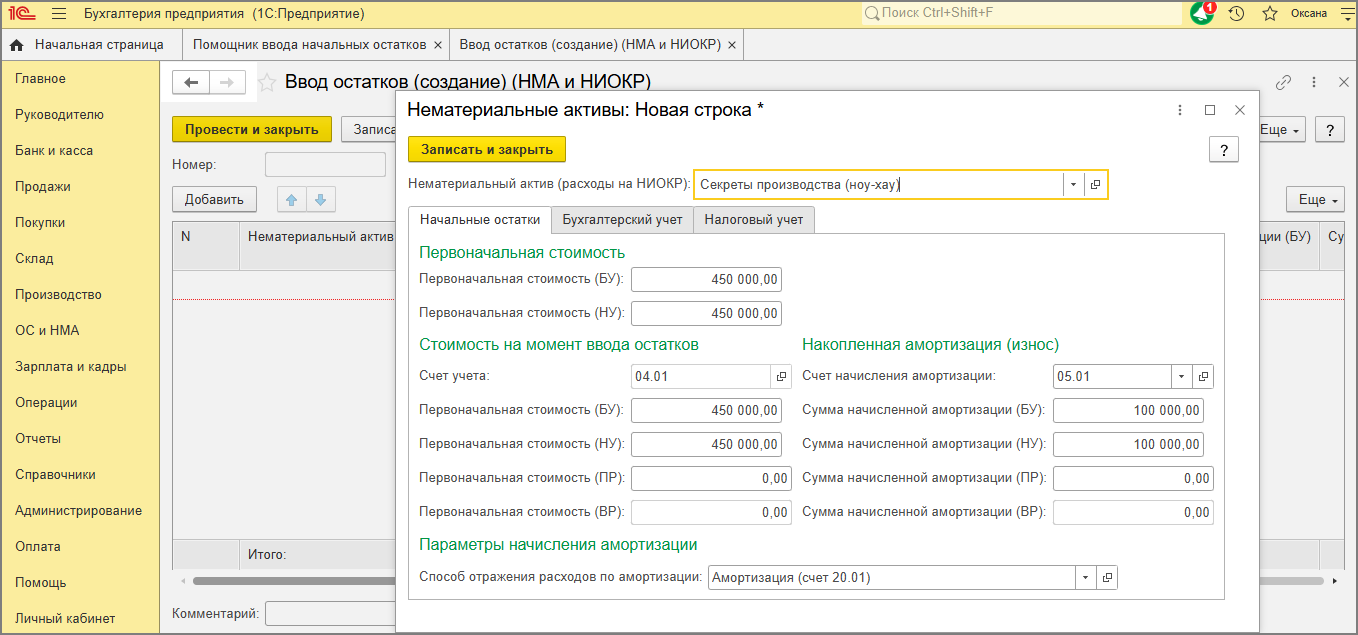Open Руководителю section
1358x635 pixels.
59,115
